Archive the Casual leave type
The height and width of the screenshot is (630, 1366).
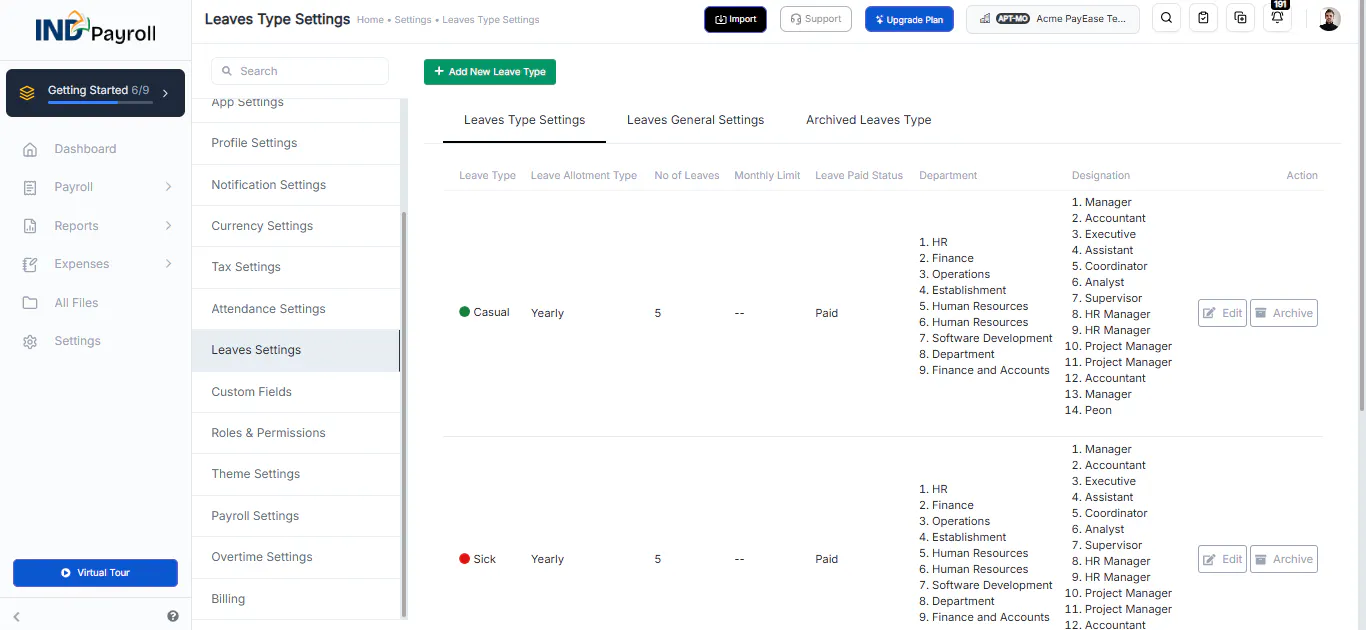(1284, 313)
